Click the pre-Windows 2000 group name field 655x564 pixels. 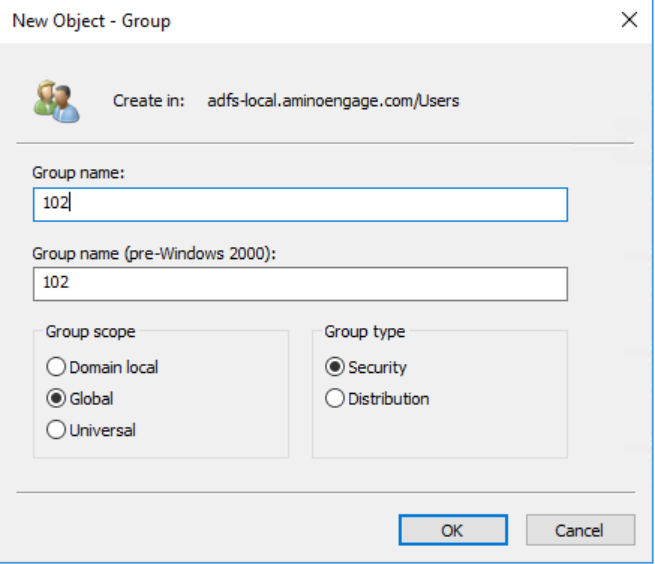tap(300, 283)
